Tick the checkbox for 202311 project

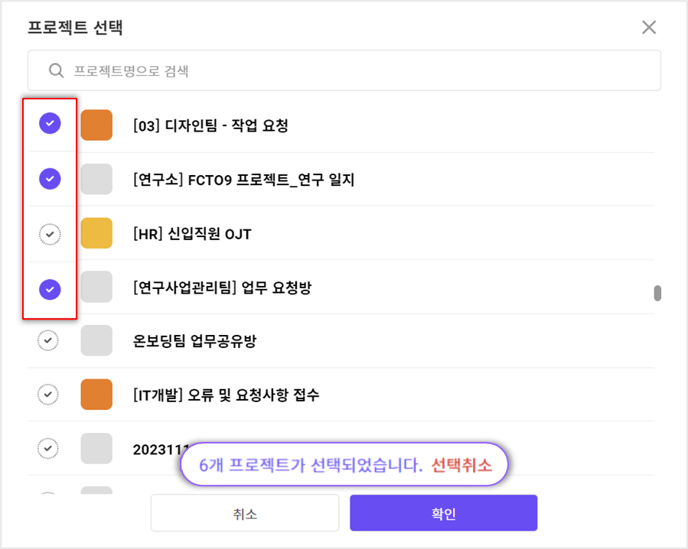(48, 448)
